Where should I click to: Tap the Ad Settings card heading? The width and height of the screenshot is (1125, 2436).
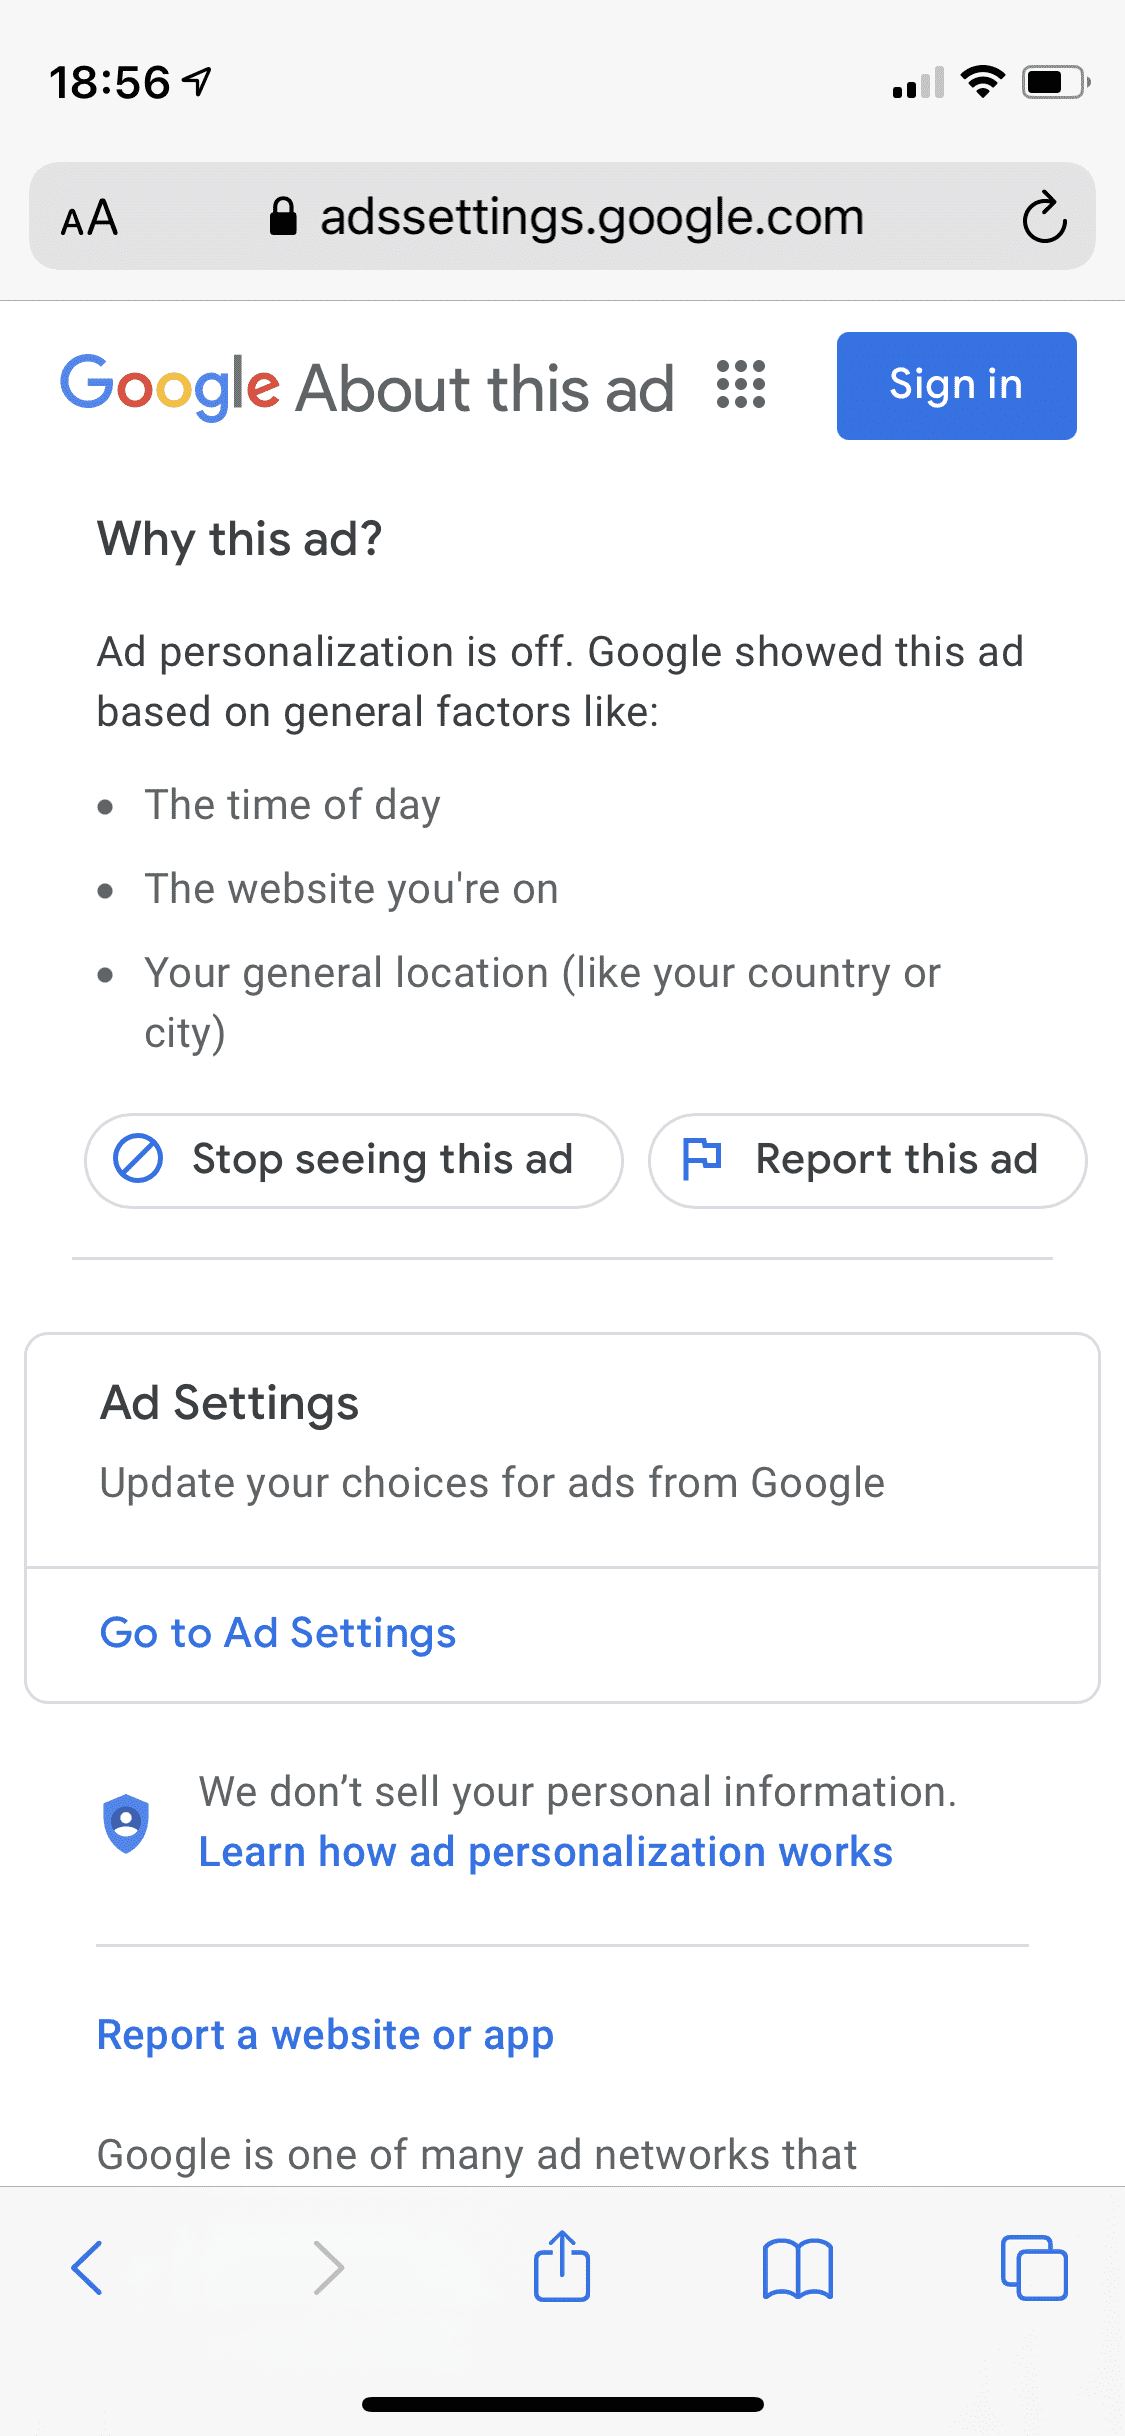pos(229,1403)
